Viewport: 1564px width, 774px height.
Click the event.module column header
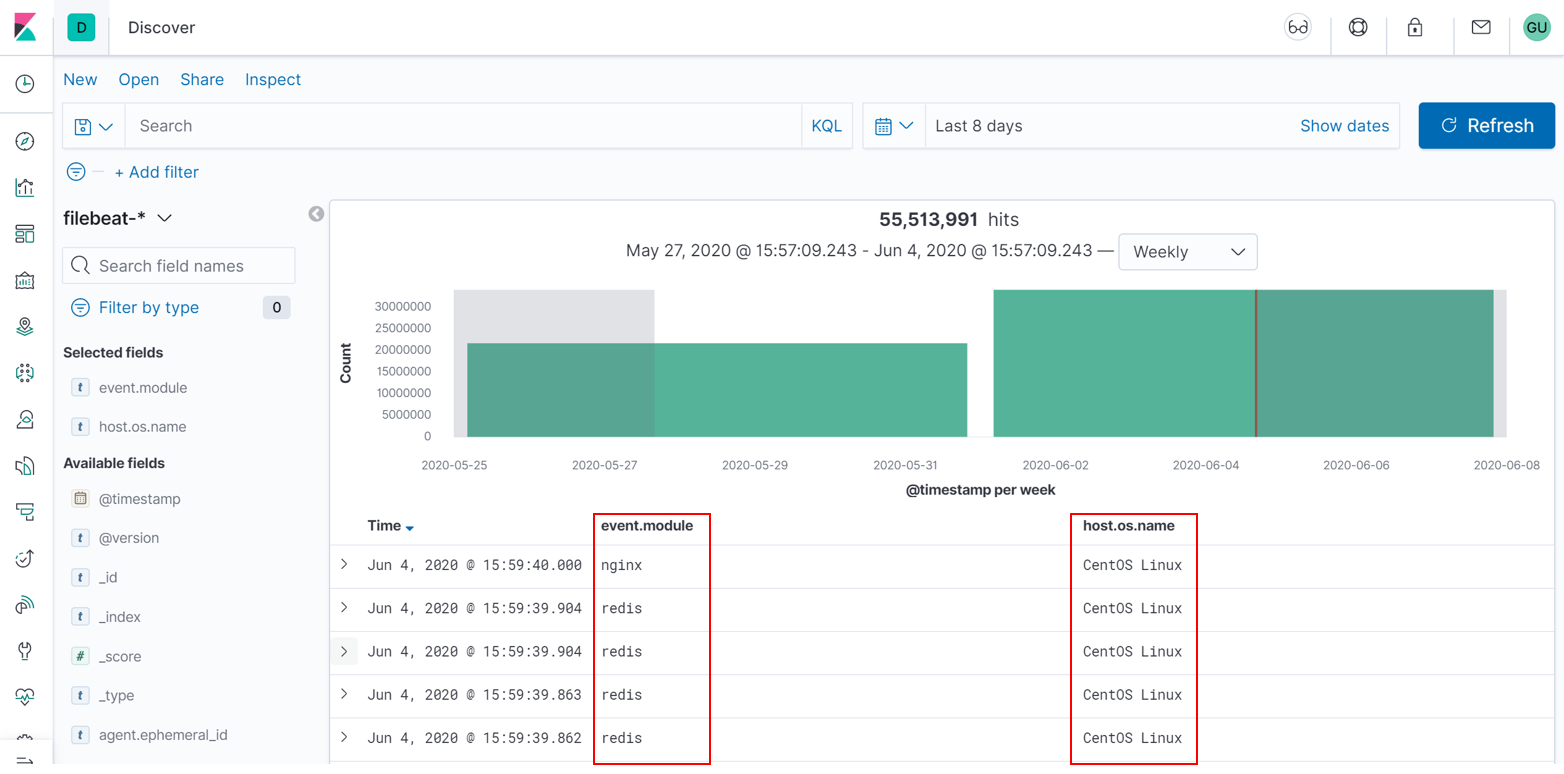[647, 526]
